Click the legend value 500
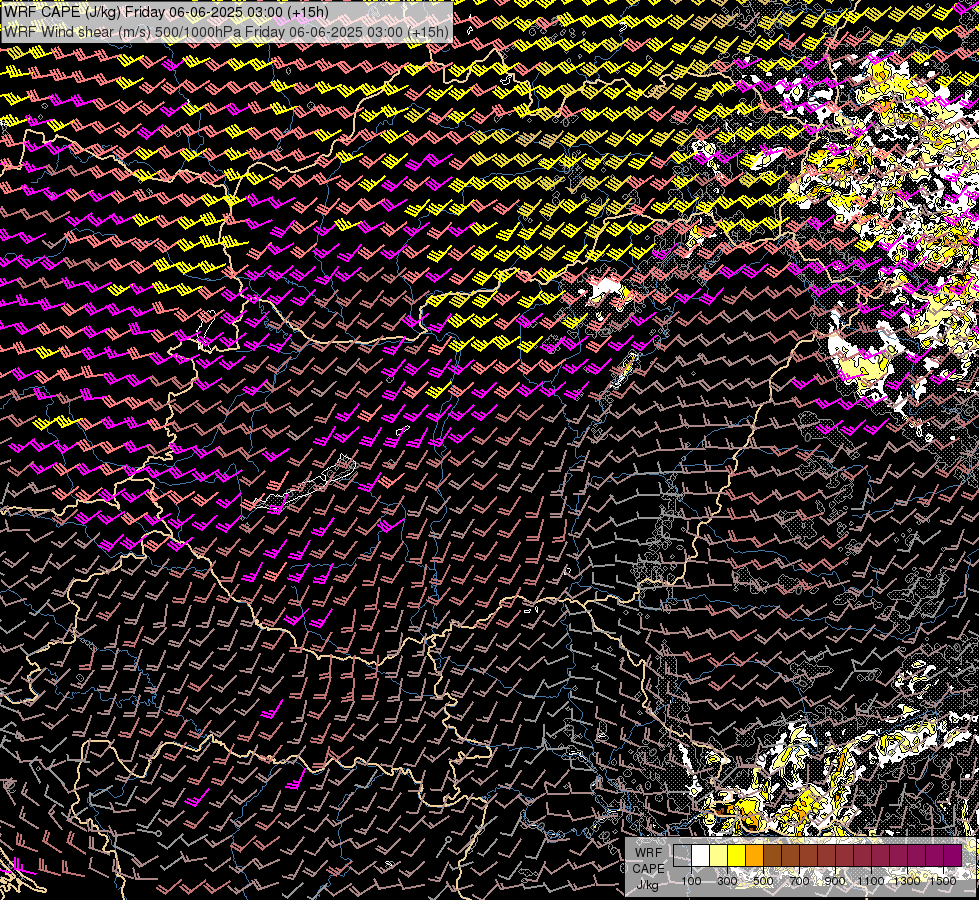The height and width of the screenshot is (900, 979). [763, 881]
